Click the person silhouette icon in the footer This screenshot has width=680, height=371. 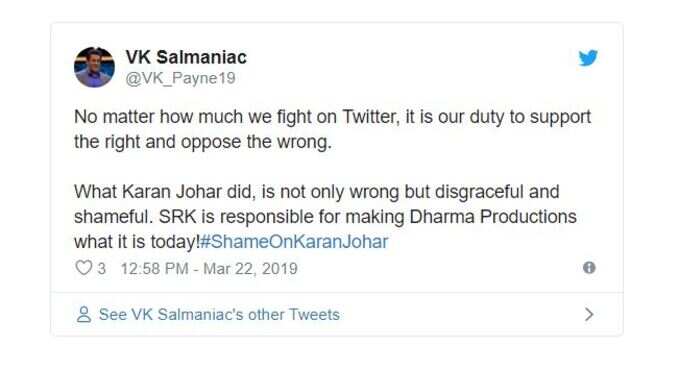(x=84, y=315)
